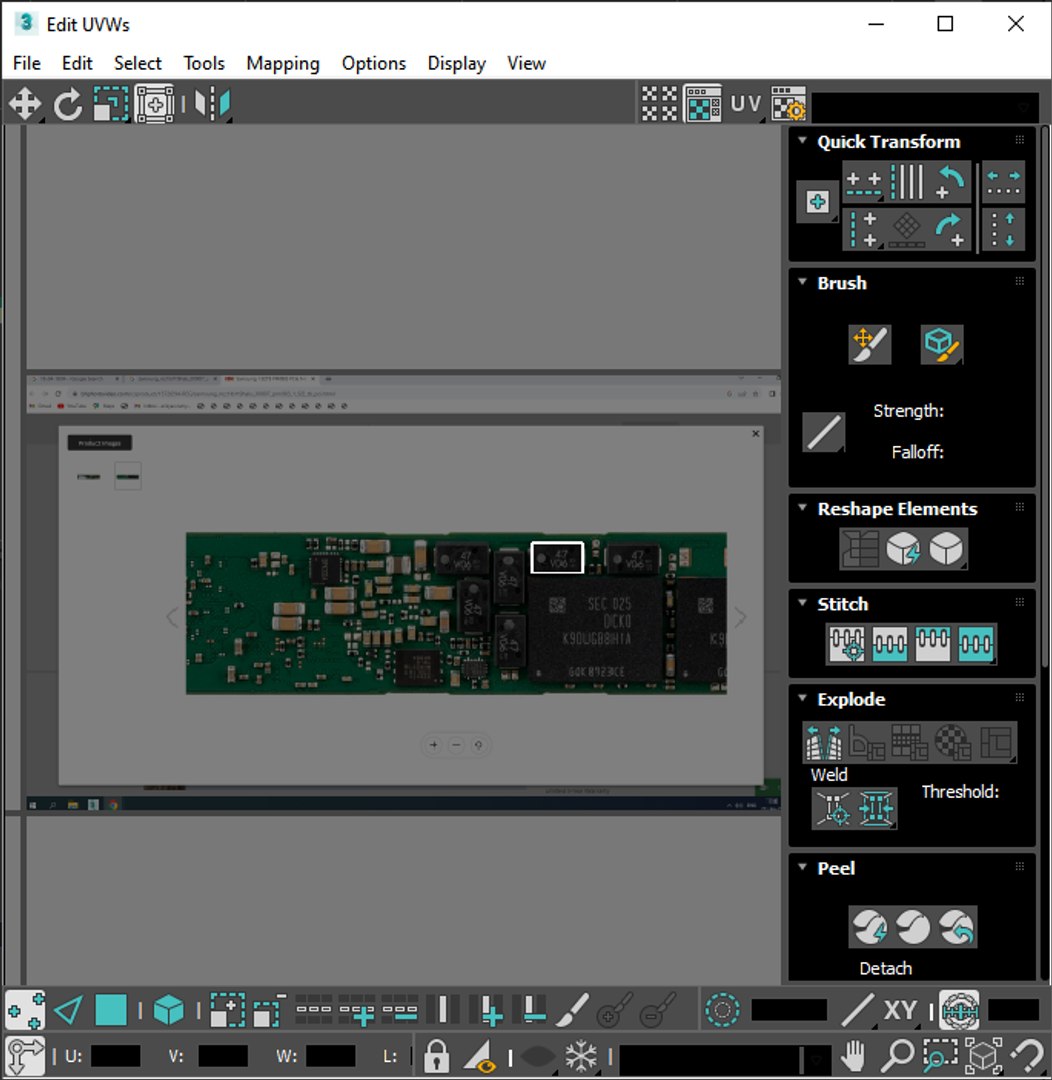Click the XY soft selection space button
This screenshot has height=1080, width=1052.
click(900, 1010)
